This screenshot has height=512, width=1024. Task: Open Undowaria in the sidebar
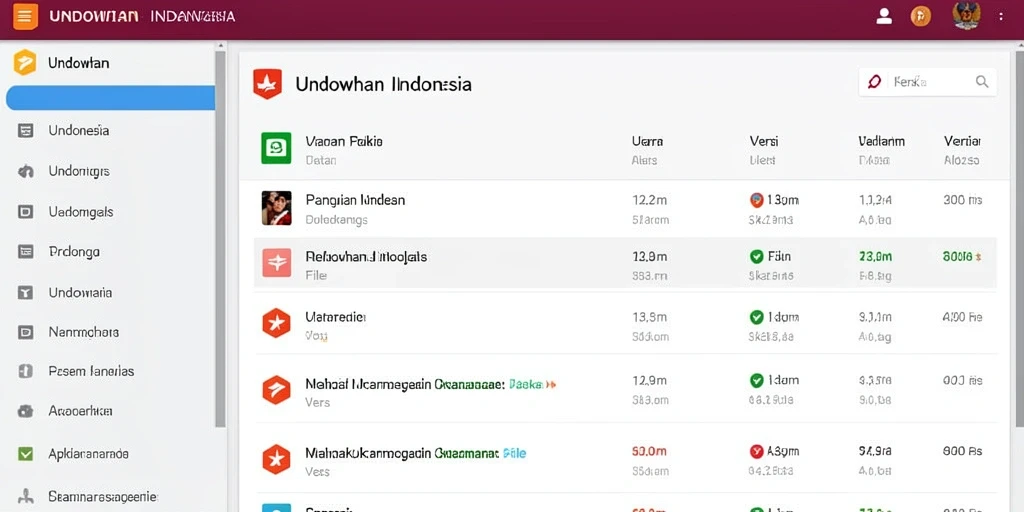[x=80, y=293]
